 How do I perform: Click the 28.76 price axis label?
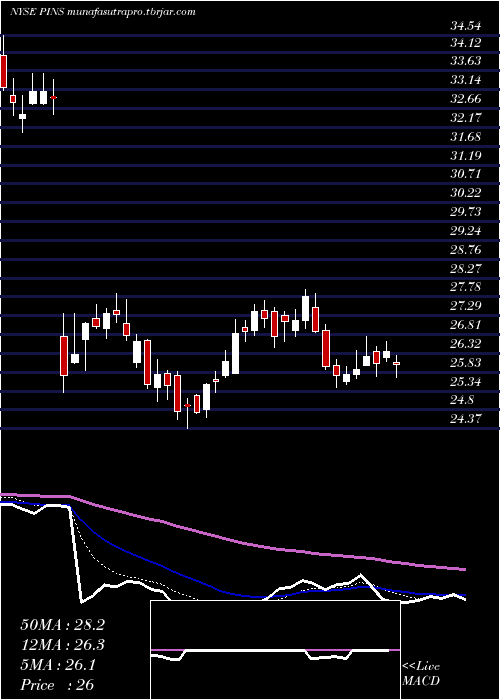tap(466, 250)
